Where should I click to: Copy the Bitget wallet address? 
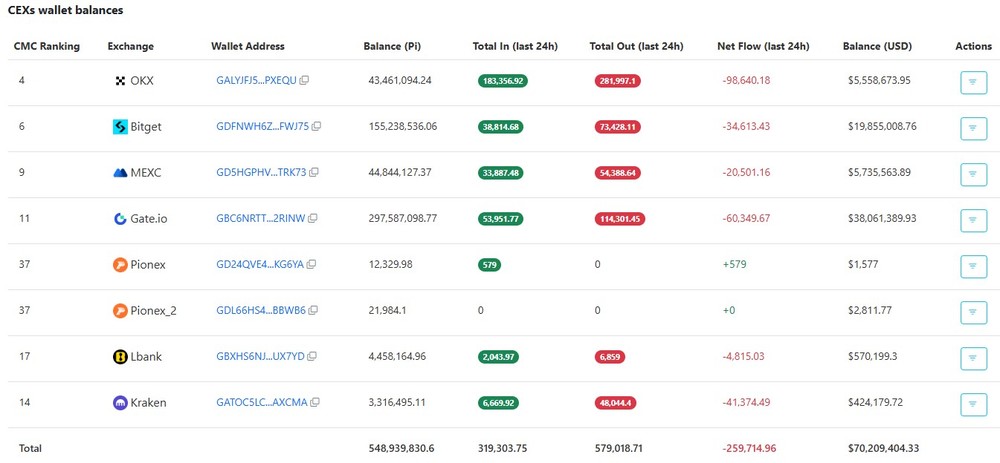(x=316, y=126)
